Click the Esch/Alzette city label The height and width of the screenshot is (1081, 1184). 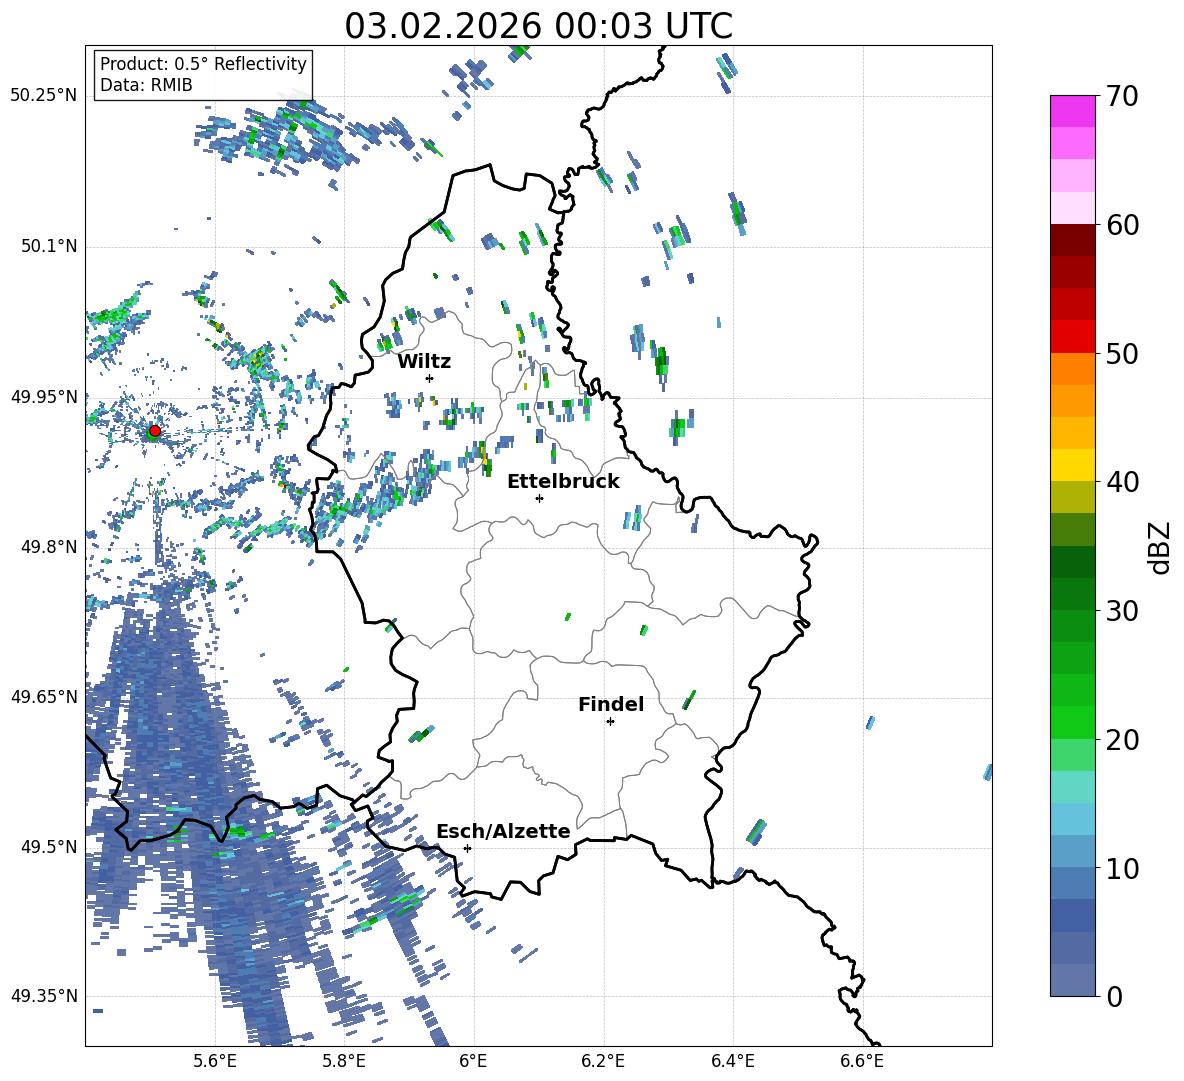(x=503, y=831)
